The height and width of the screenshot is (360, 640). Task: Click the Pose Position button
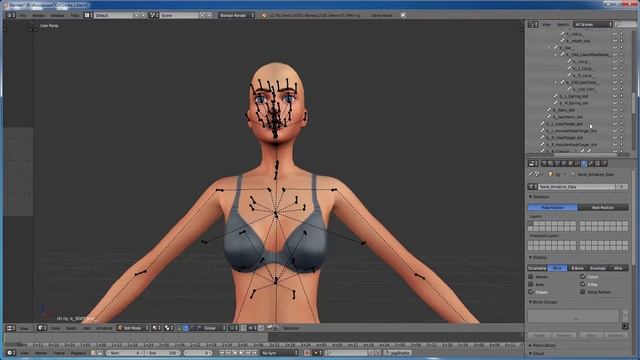[x=553, y=207]
